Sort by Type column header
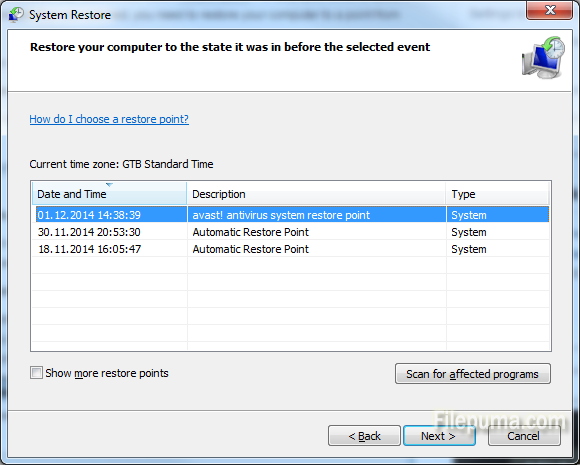 (x=498, y=193)
